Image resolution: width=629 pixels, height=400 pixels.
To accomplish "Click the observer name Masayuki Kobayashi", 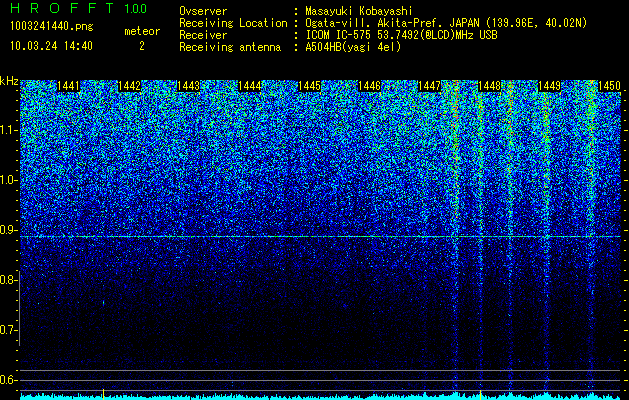I will (x=359, y=11).
